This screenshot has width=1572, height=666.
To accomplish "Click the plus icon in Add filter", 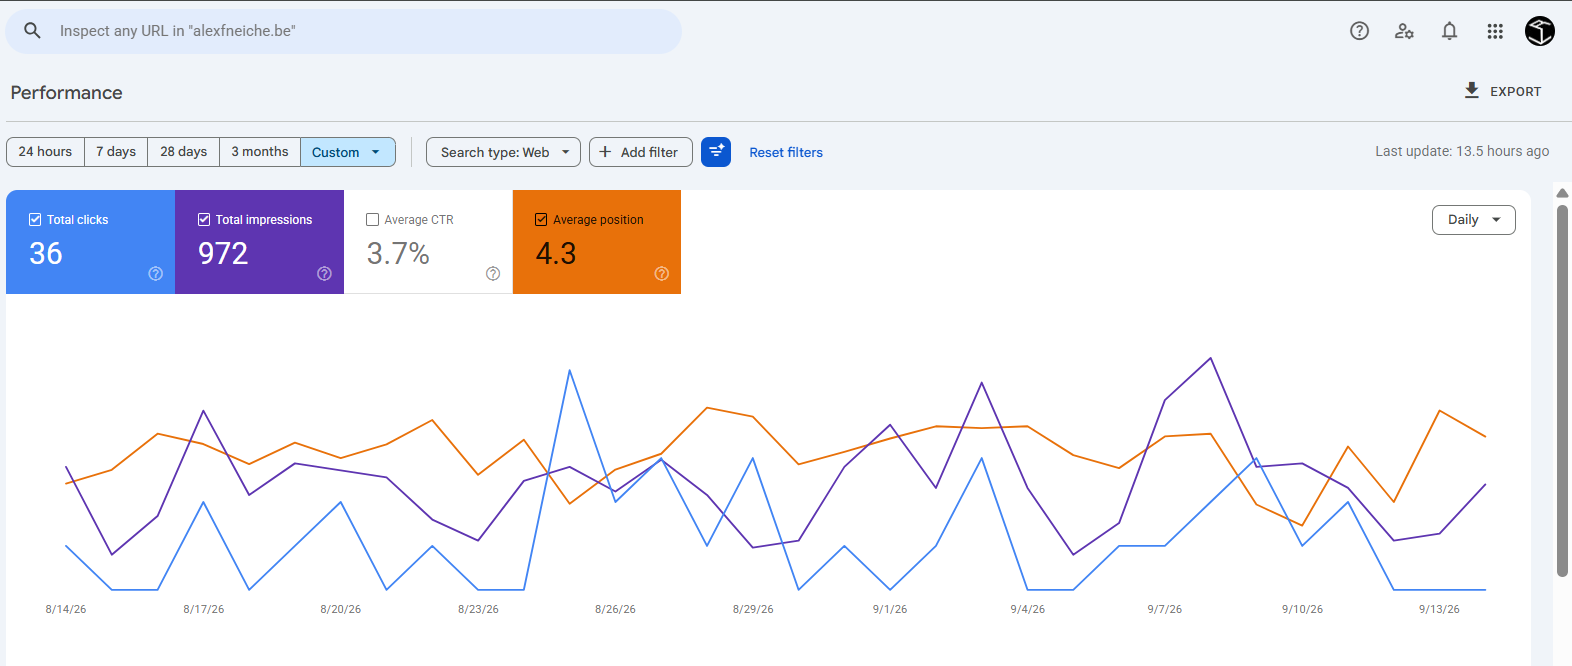I will 605,152.
